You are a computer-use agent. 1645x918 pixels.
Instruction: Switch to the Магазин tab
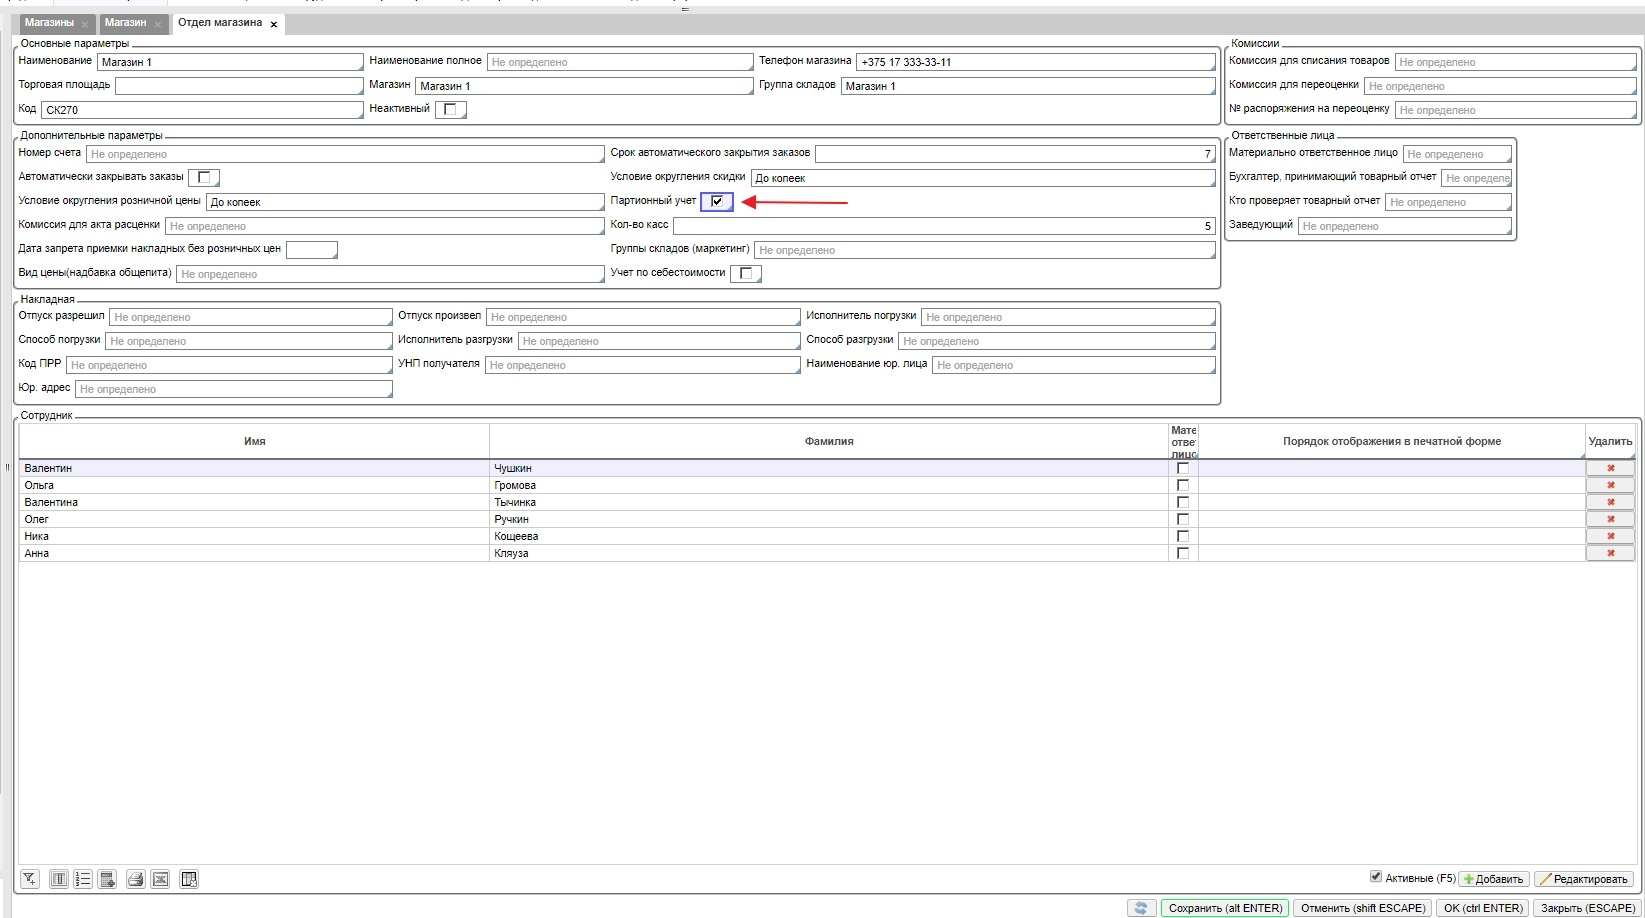pos(125,23)
